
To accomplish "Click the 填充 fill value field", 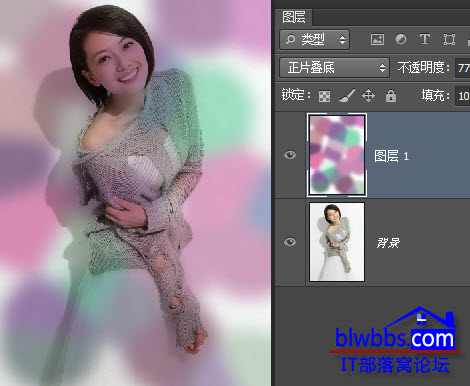I will 463,96.
